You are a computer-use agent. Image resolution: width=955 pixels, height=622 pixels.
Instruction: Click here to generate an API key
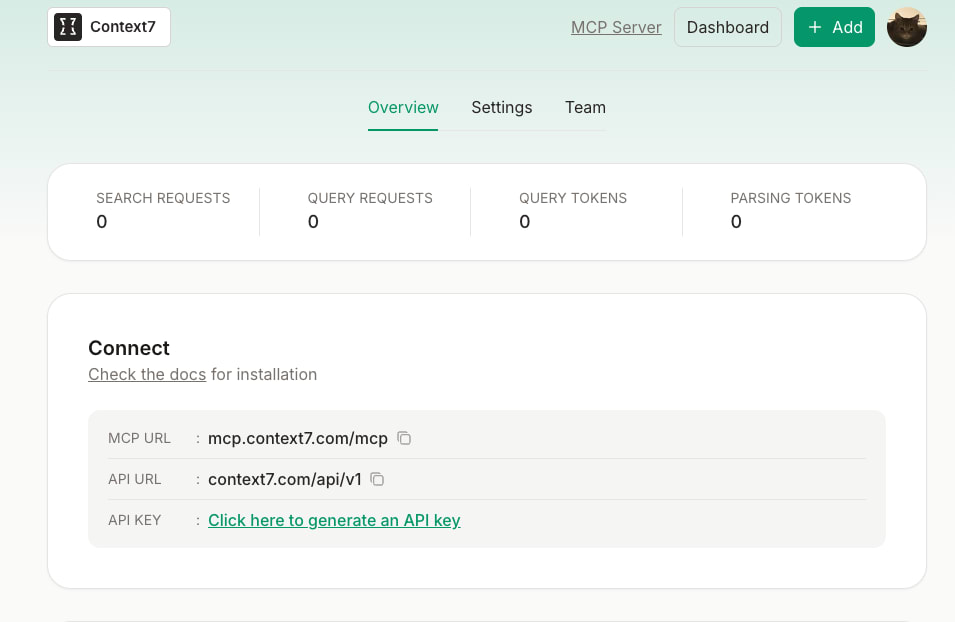334,520
